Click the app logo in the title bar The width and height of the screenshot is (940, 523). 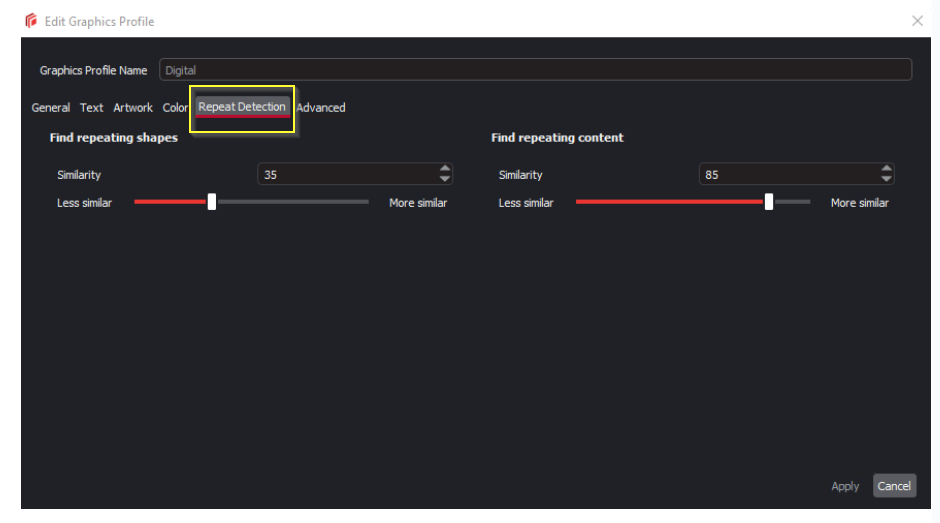pyautogui.click(x=31, y=21)
